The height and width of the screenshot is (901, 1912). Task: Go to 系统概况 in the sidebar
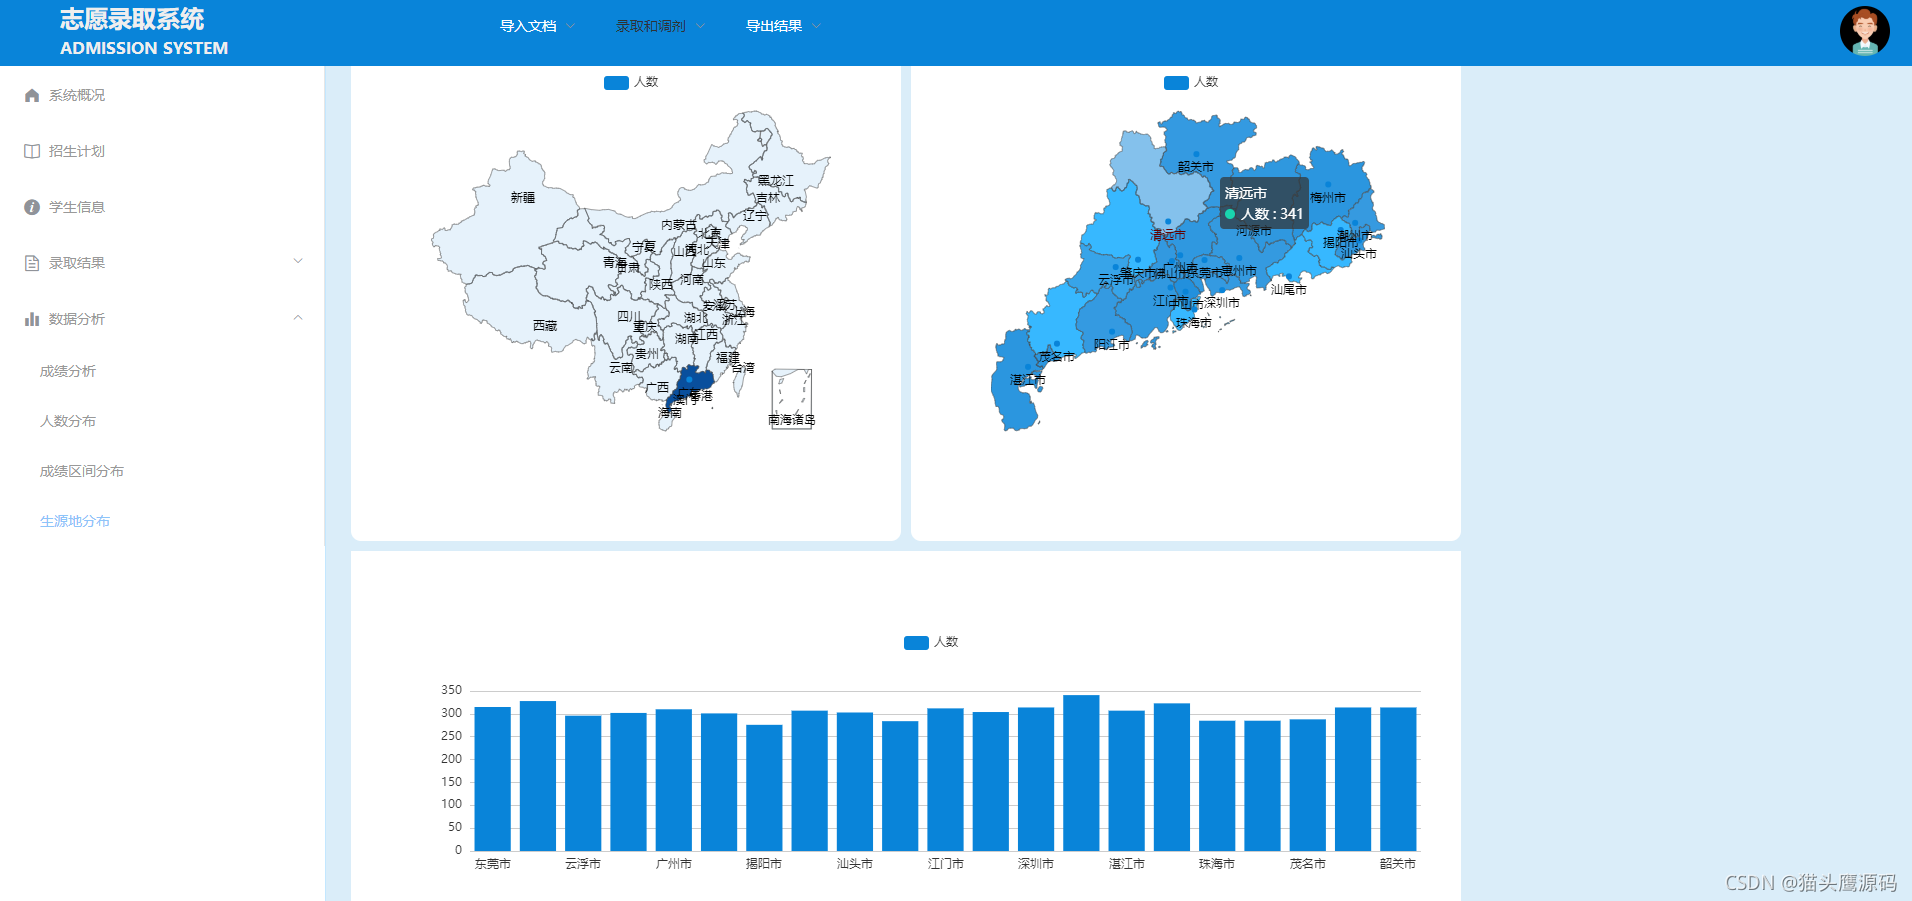(x=77, y=95)
